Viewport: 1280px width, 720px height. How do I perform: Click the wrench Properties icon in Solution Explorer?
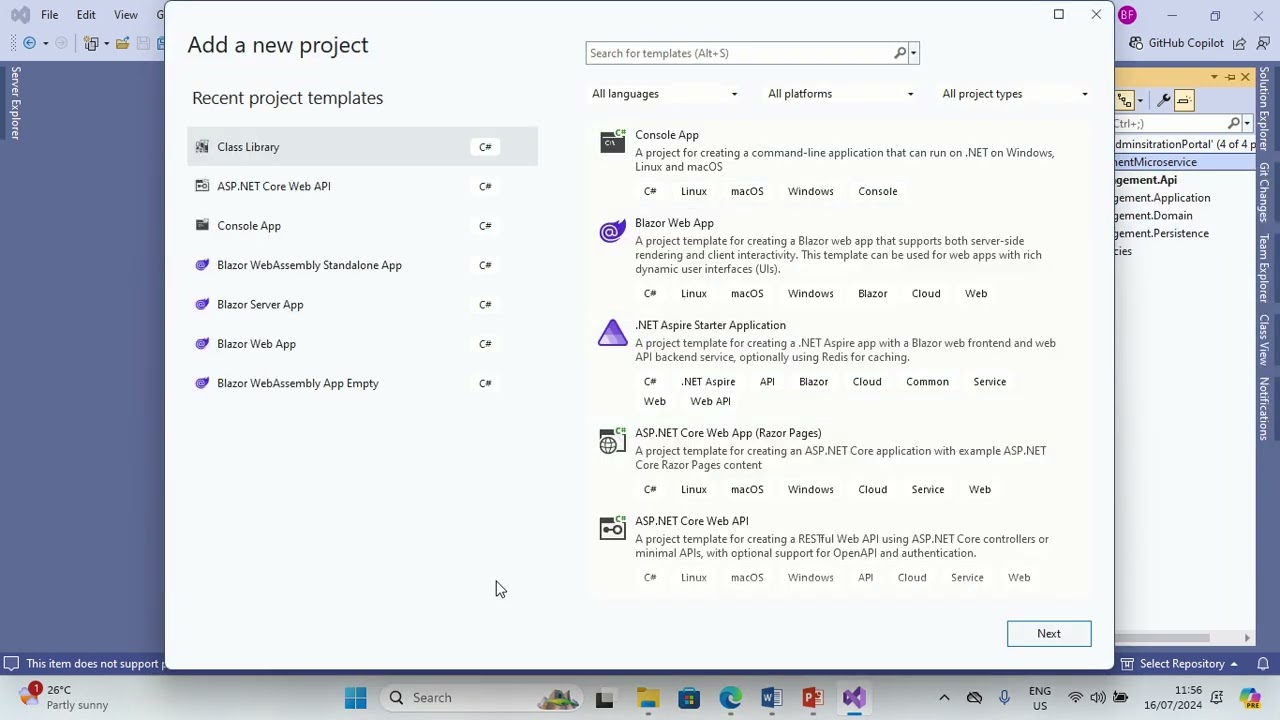(1163, 100)
